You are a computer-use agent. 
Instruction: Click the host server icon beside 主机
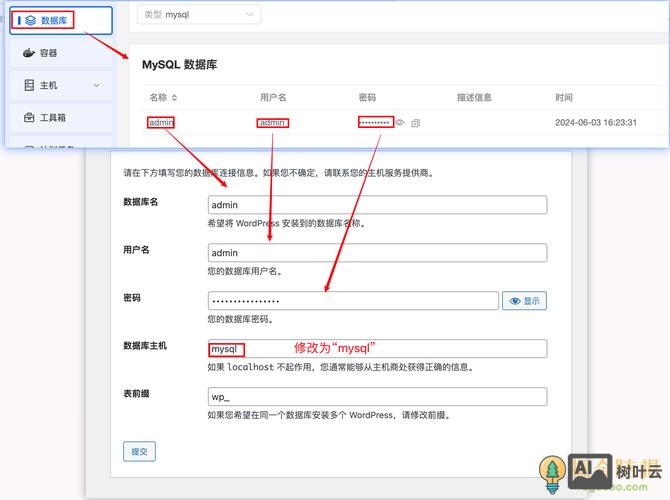click(x=29, y=85)
